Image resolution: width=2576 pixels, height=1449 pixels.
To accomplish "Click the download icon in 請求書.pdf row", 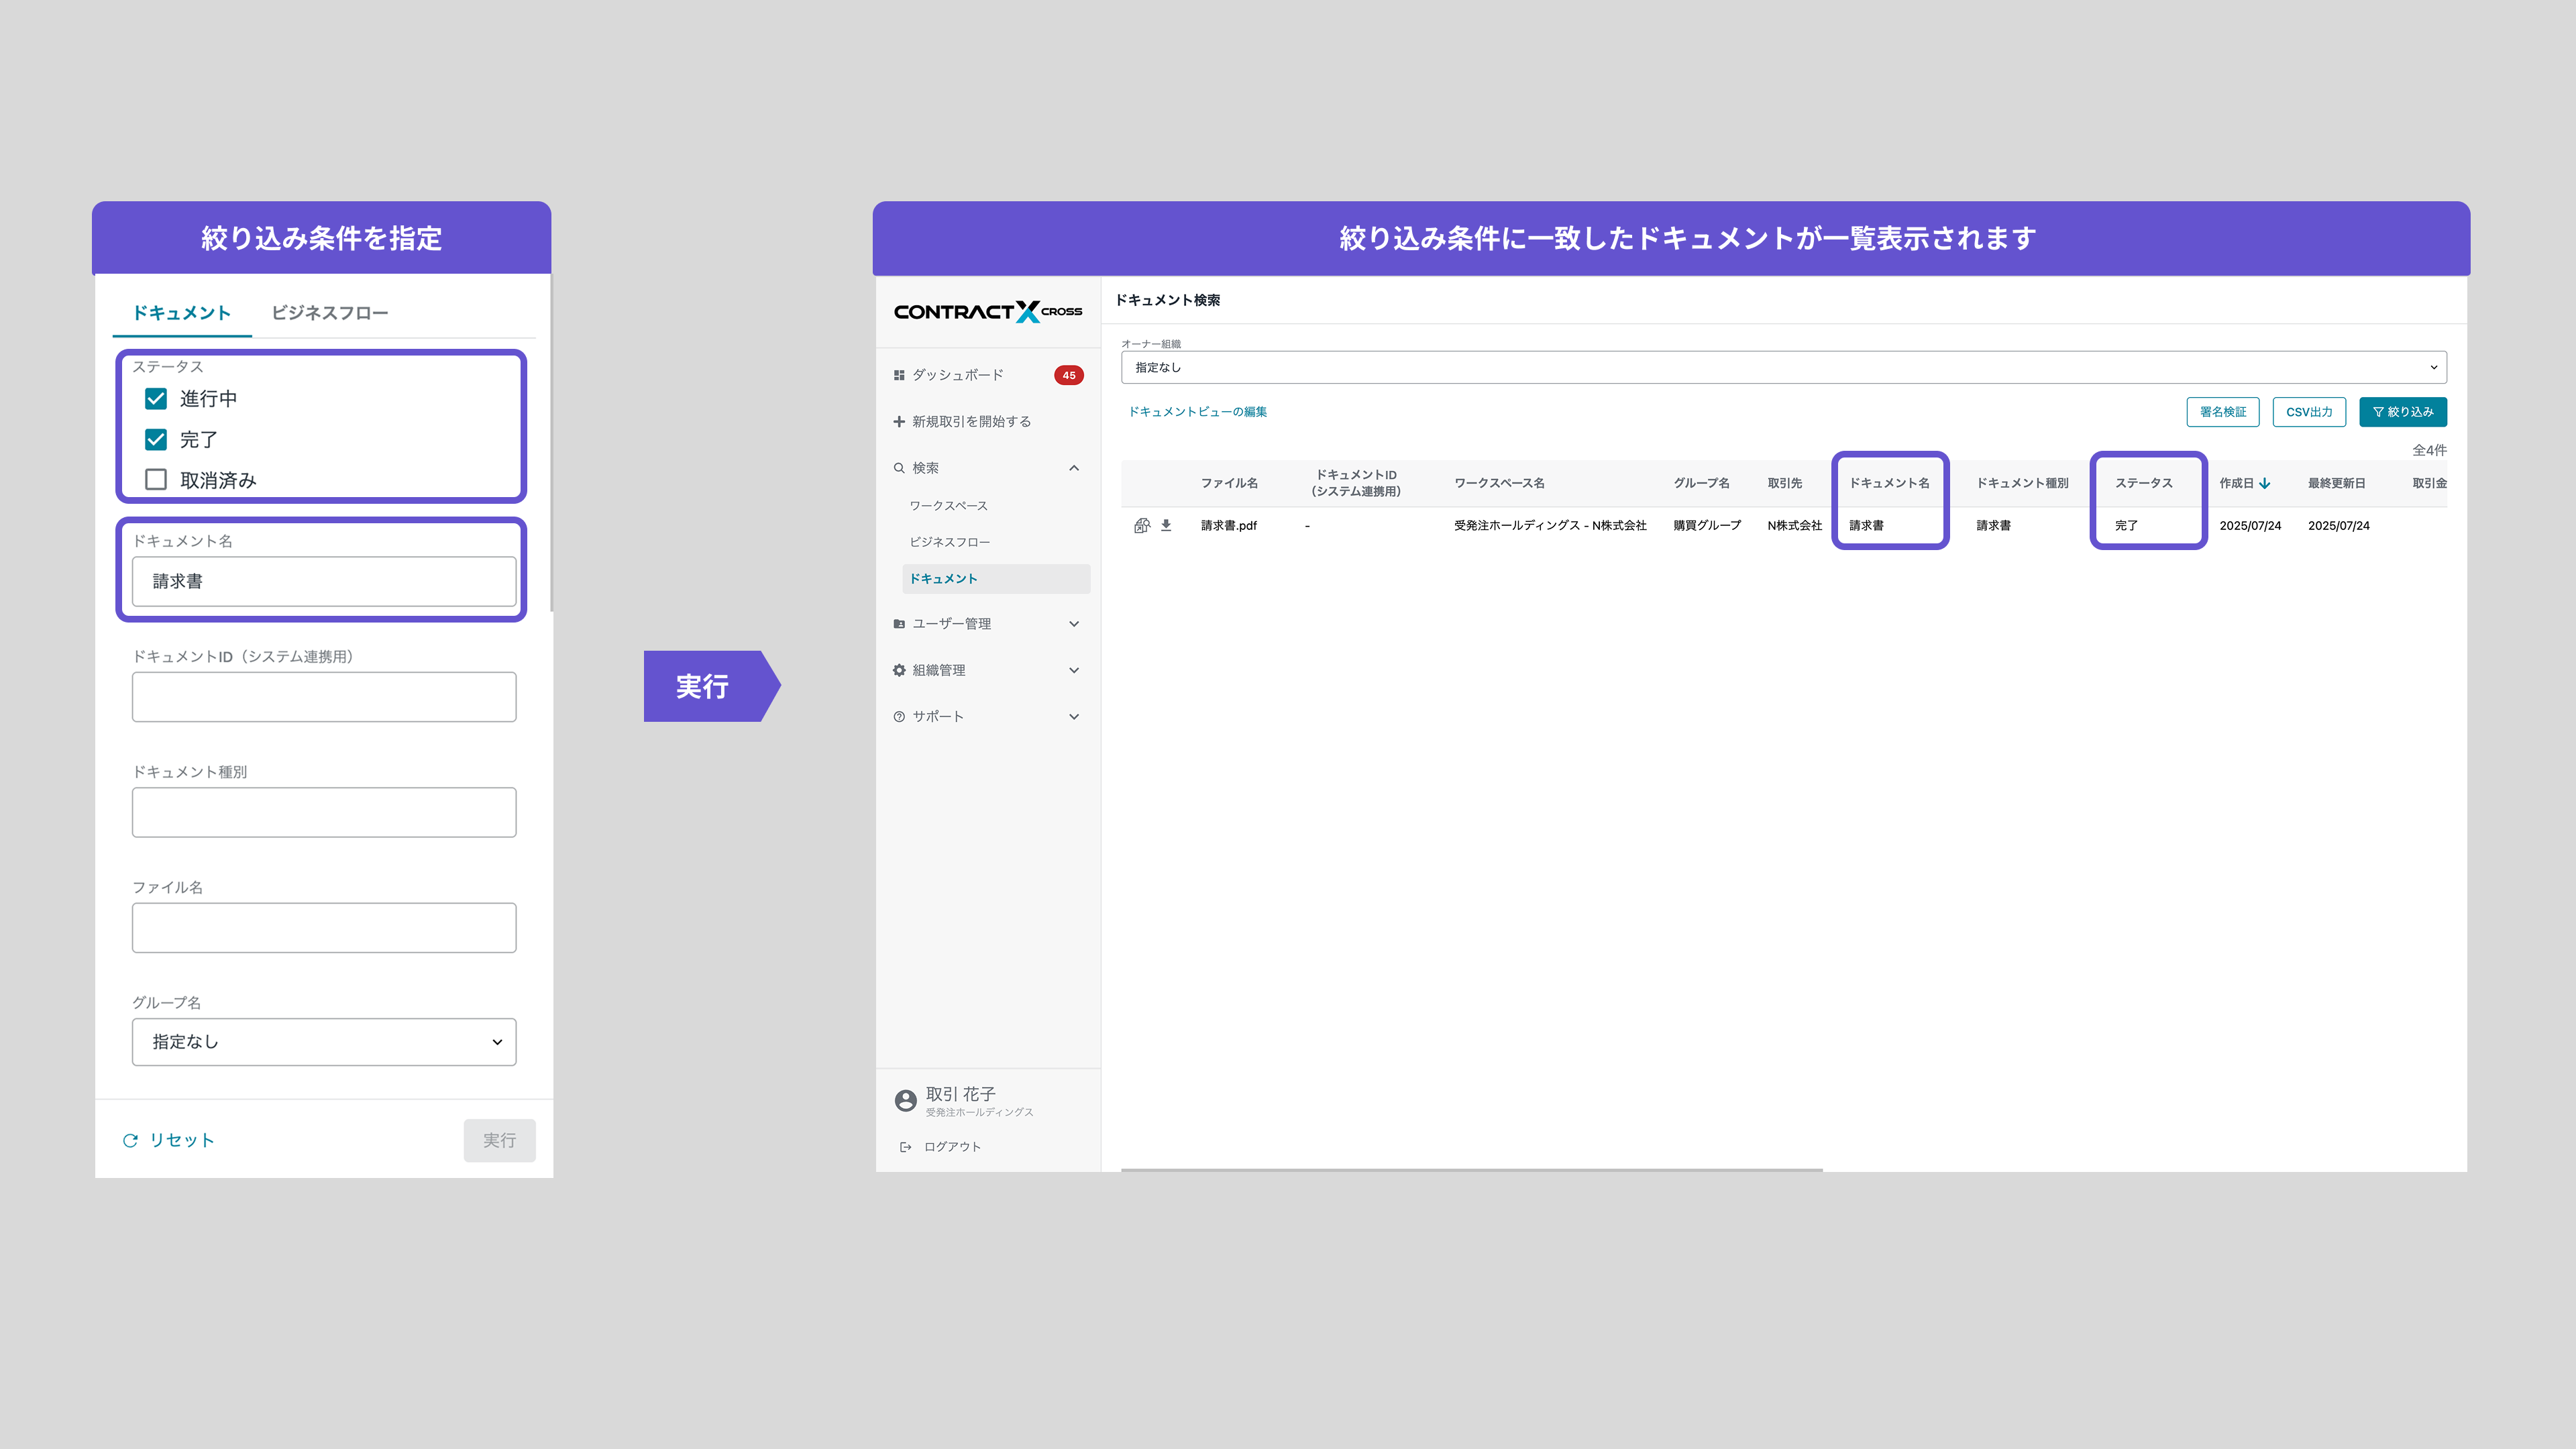I will [x=1166, y=525].
